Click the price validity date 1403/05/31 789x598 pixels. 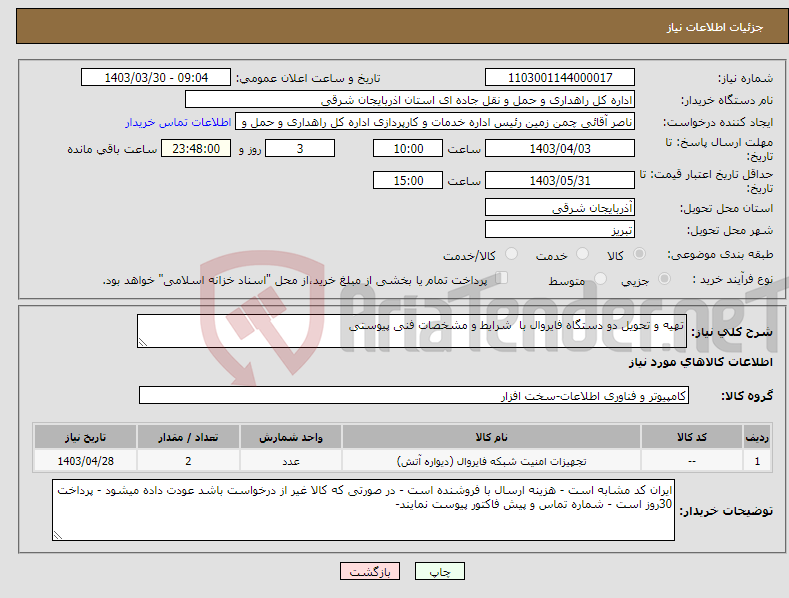point(560,180)
